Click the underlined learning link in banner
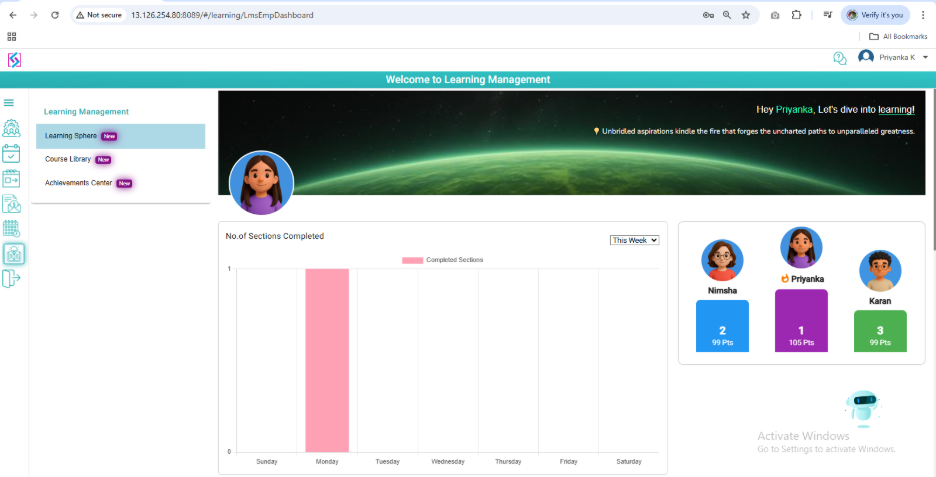The width and height of the screenshot is (936, 477). pos(897,110)
